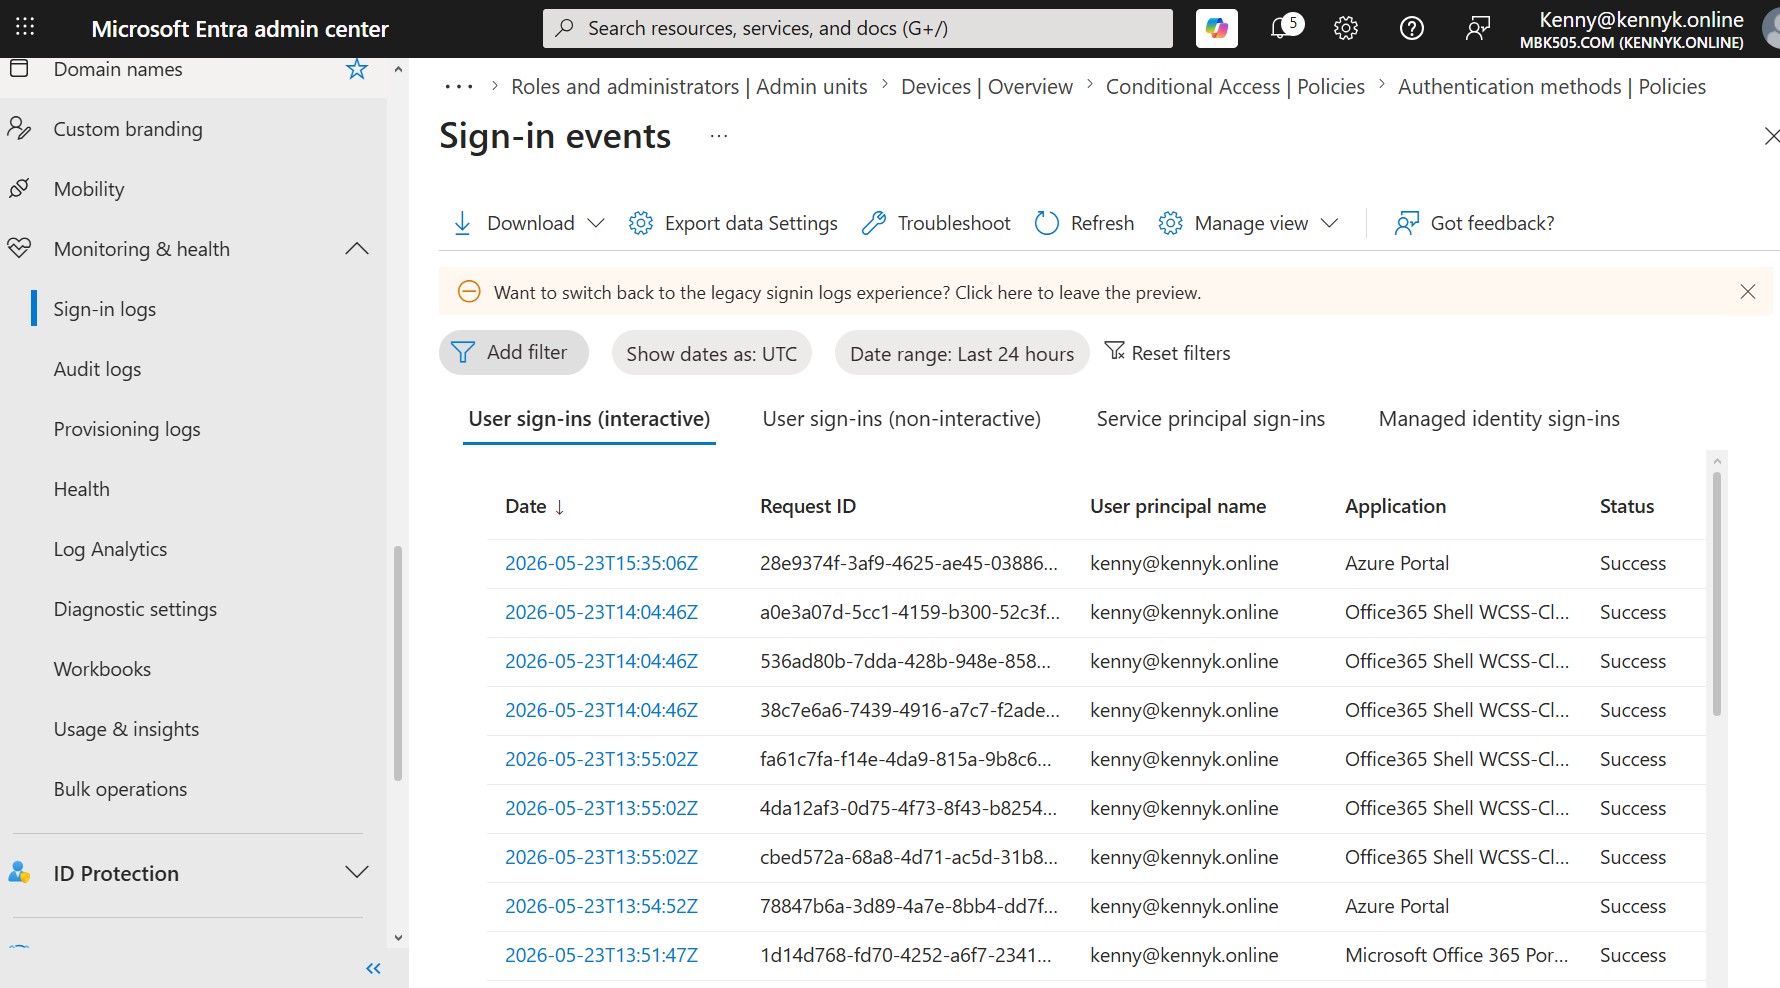Go to Authentication methods | Policies breadcrumb
Viewport: 1780px width, 988px height.
(x=1551, y=87)
